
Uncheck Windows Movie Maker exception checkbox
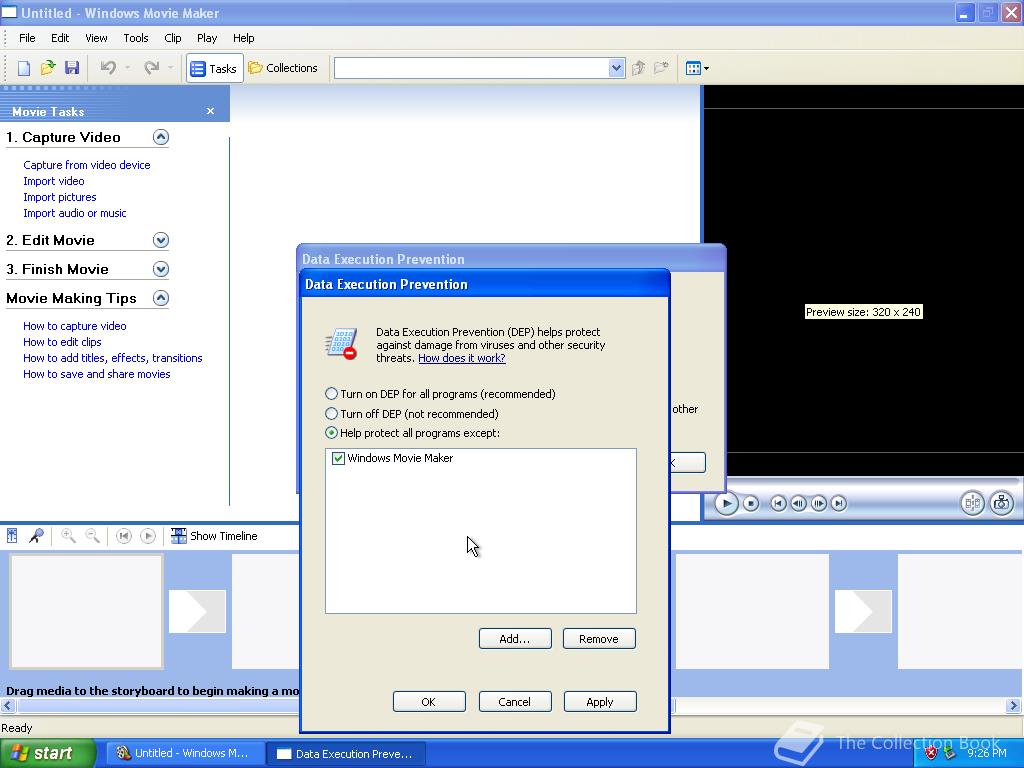click(x=338, y=458)
